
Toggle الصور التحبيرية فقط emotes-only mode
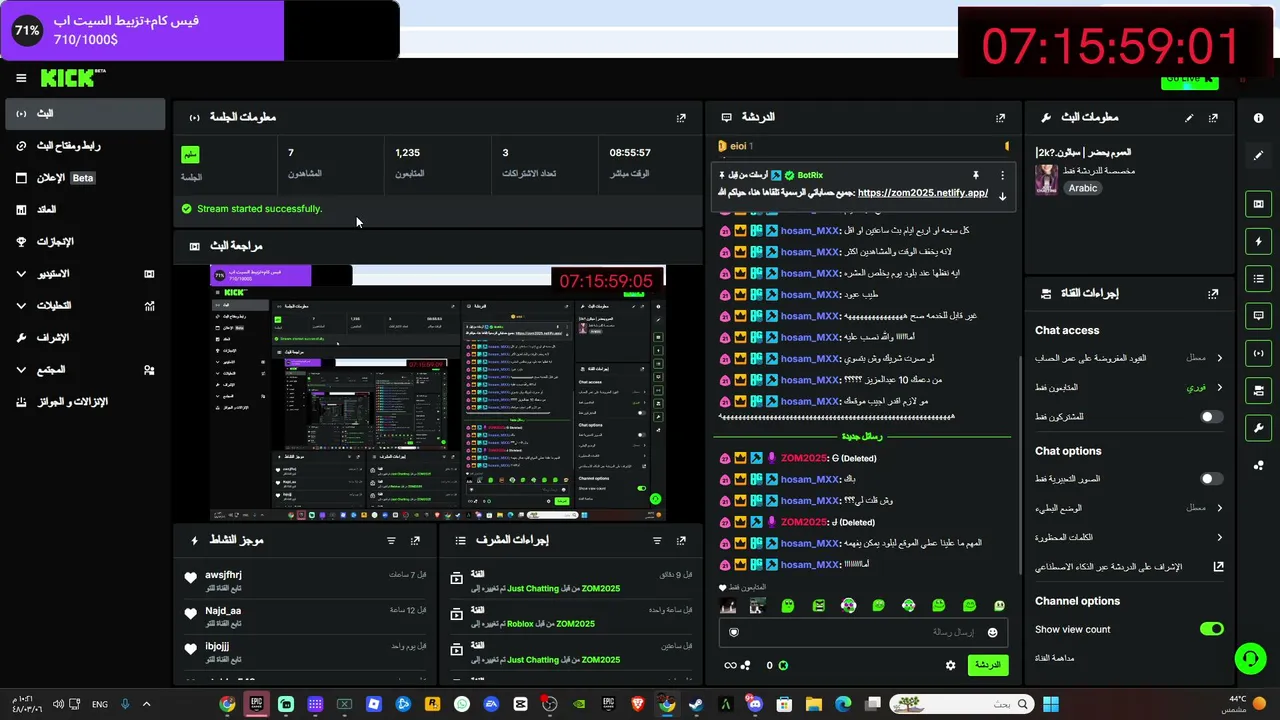1211,479
